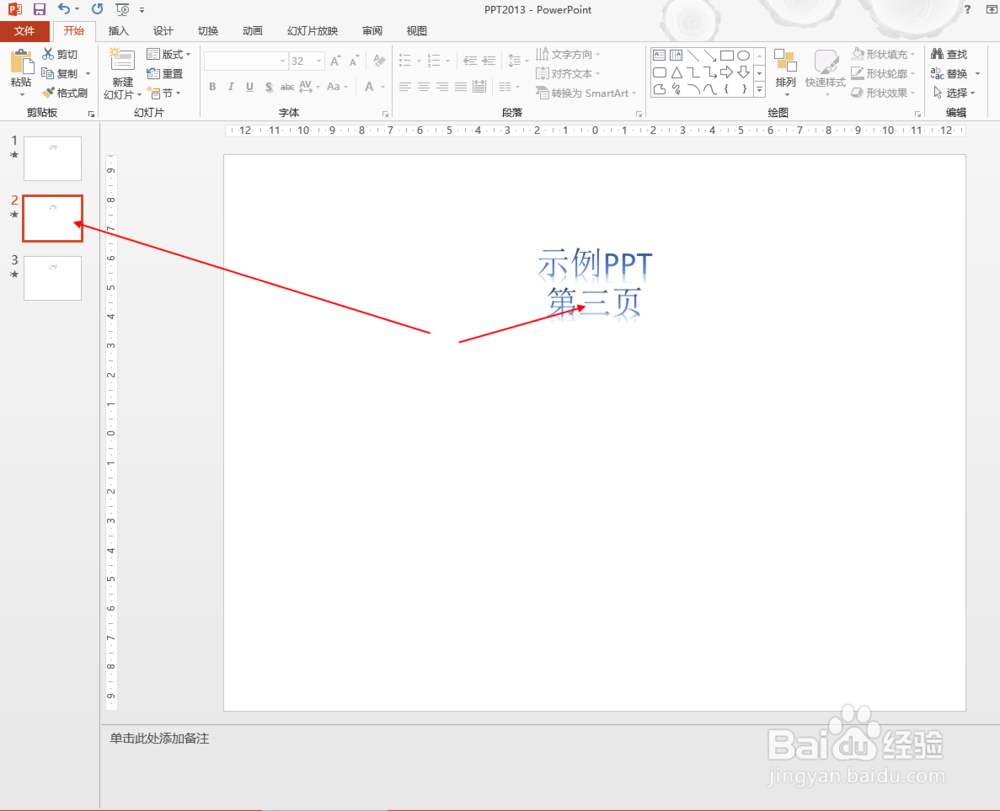Image resolution: width=1000 pixels, height=811 pixels.
Task: Open the font name dropdown
Action: pyautogui.click(x=283, y=61)
